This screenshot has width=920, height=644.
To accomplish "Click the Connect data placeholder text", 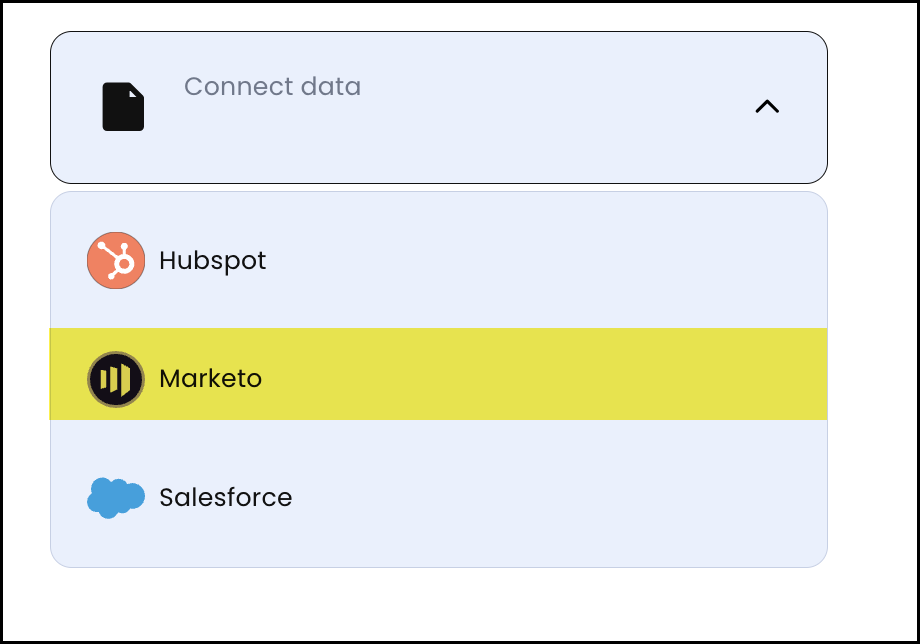I will (x=272, y=87).
